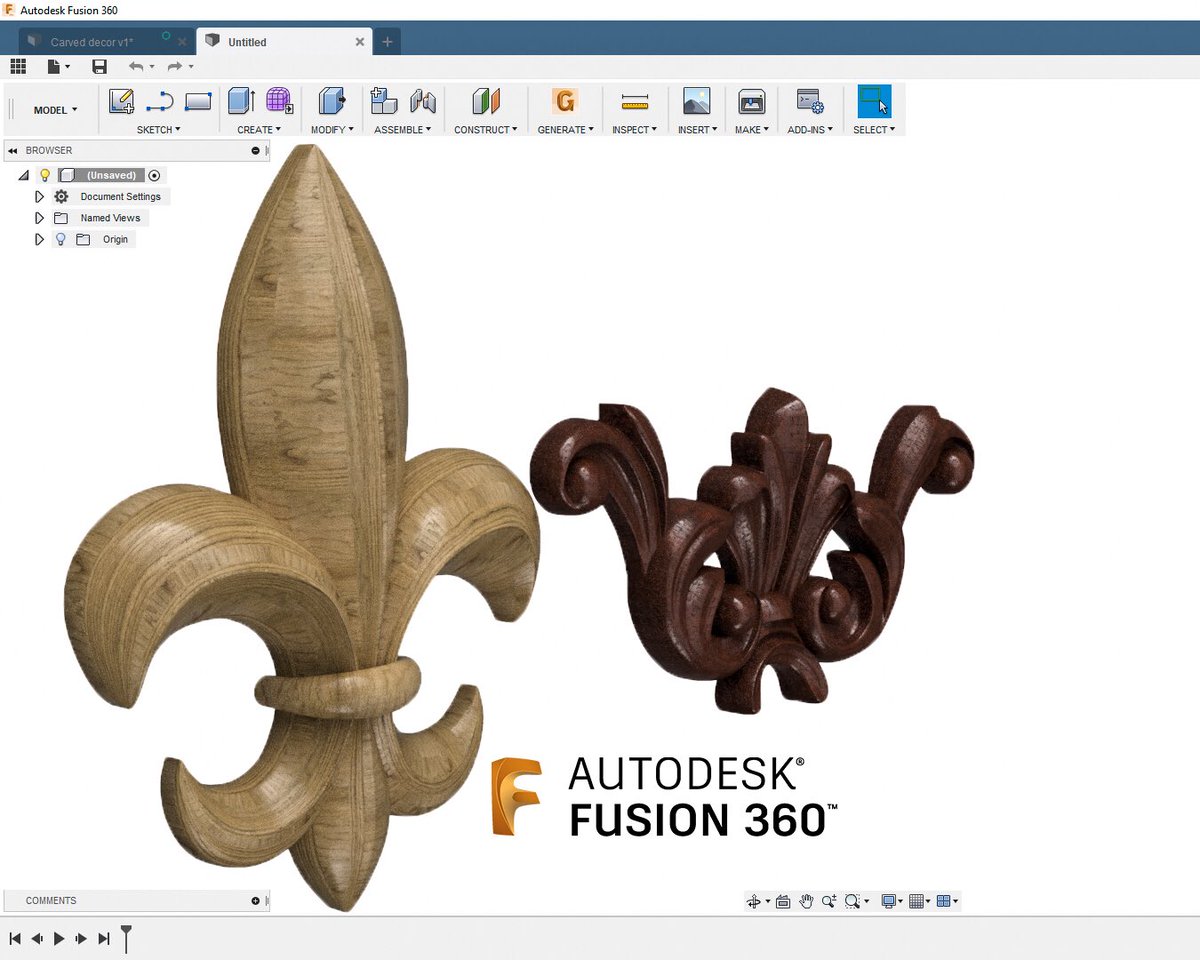Screen dimensions: 1200x960
Task: Collapse the Unsaved root component node
Action: click(24, 175)
